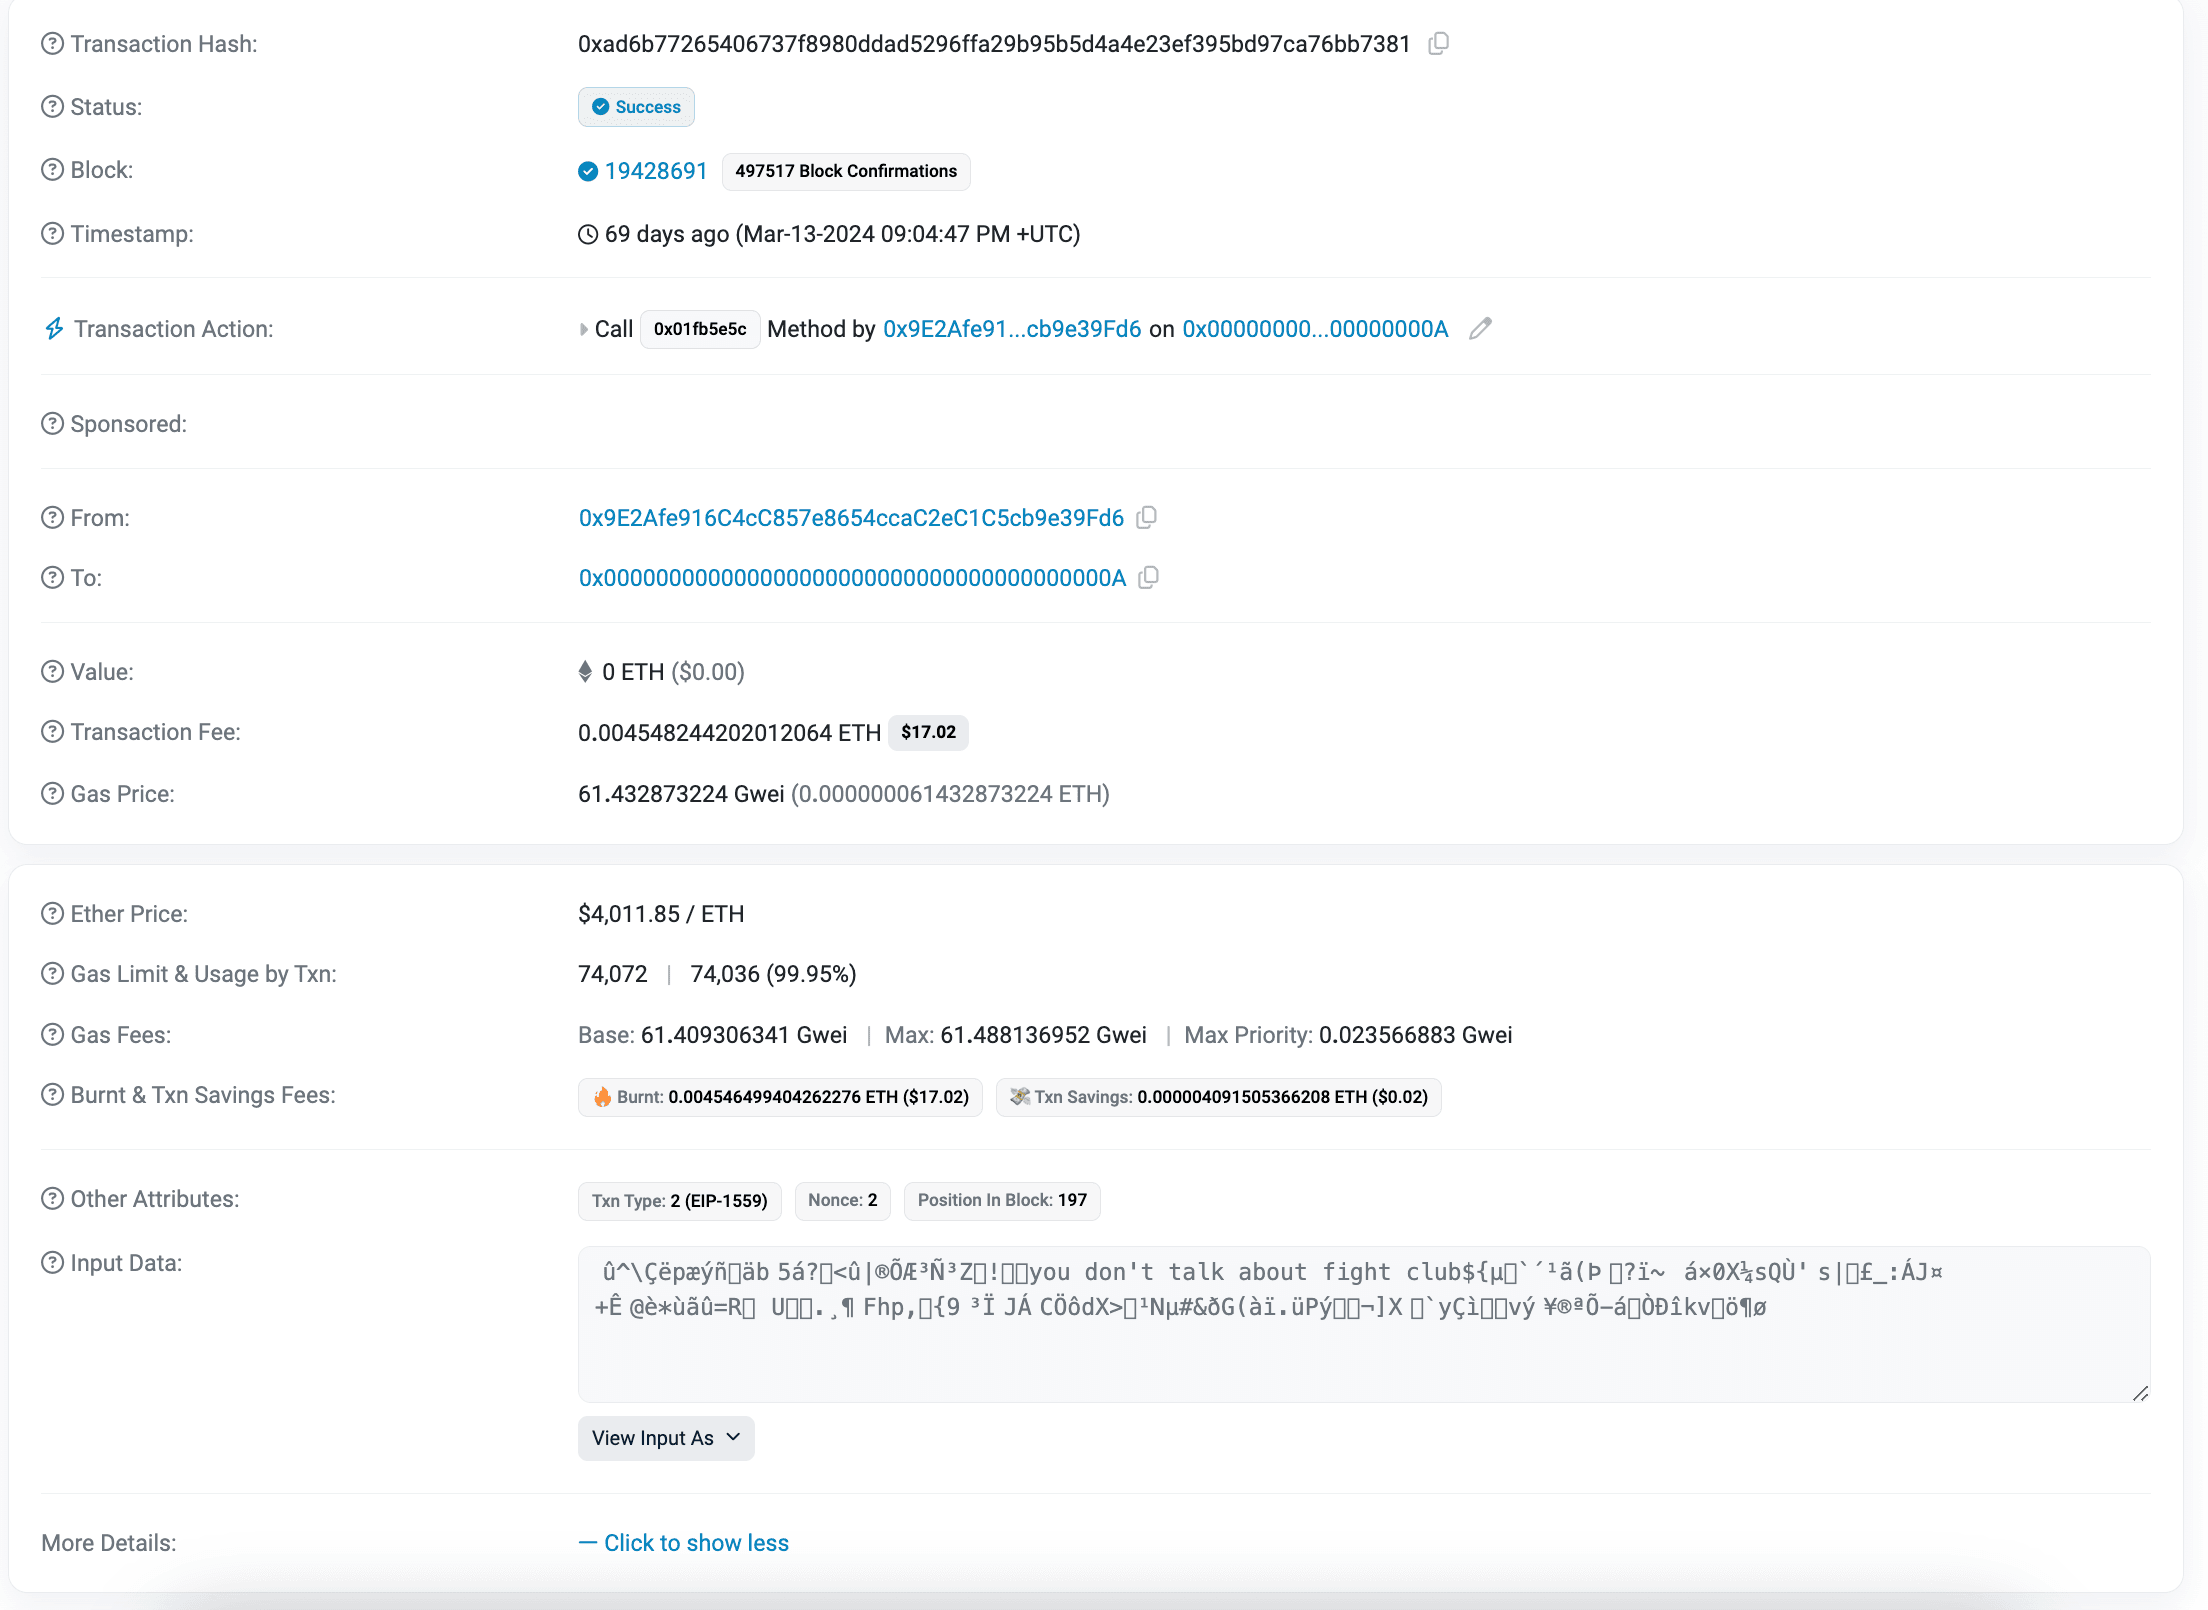
Task: Click the clock icon next to timestamp
Action: [x=591, y=235]
